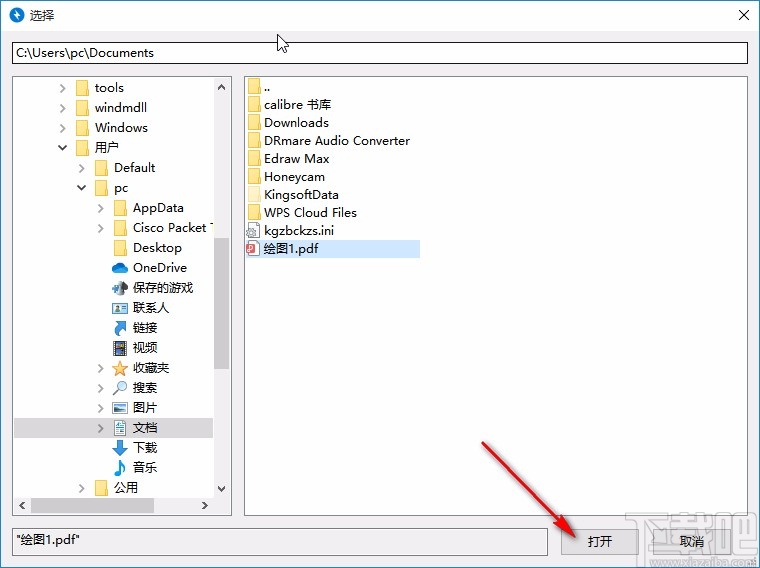This screenshot has height=568, width=760.
Task: Click the kgzbckzs.ini file icon
Action: (253, 231)
